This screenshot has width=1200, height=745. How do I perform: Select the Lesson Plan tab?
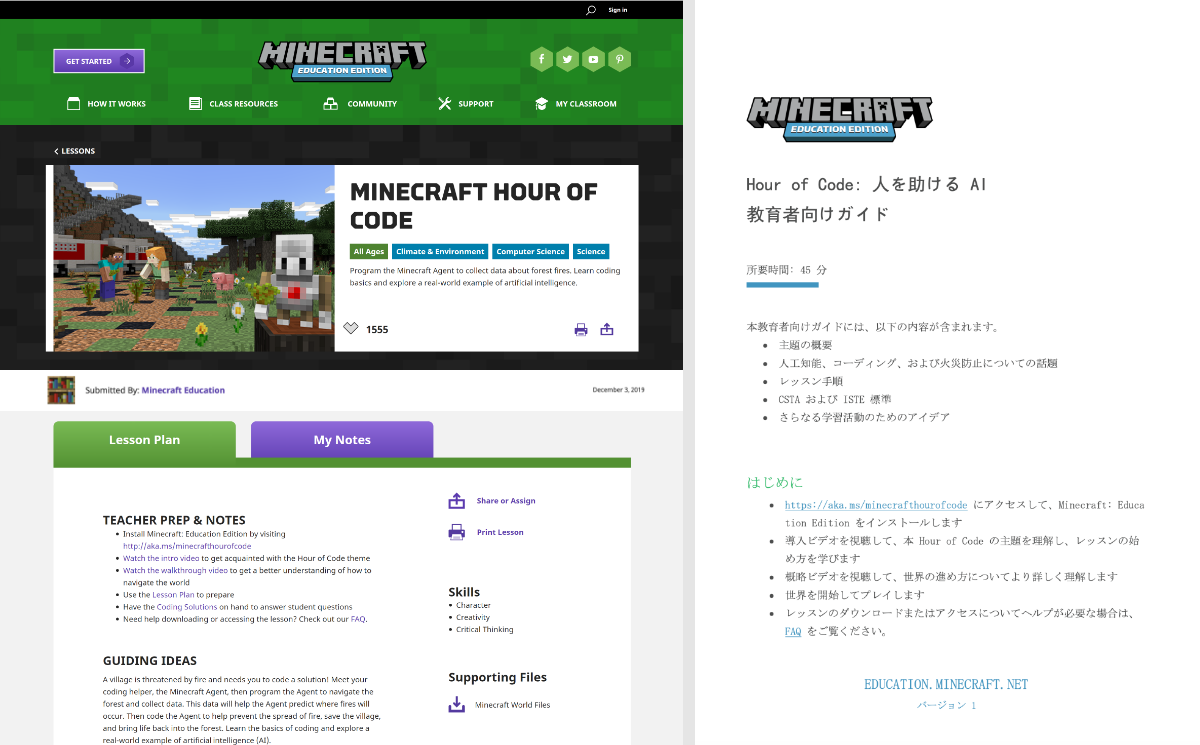[144, 439]
